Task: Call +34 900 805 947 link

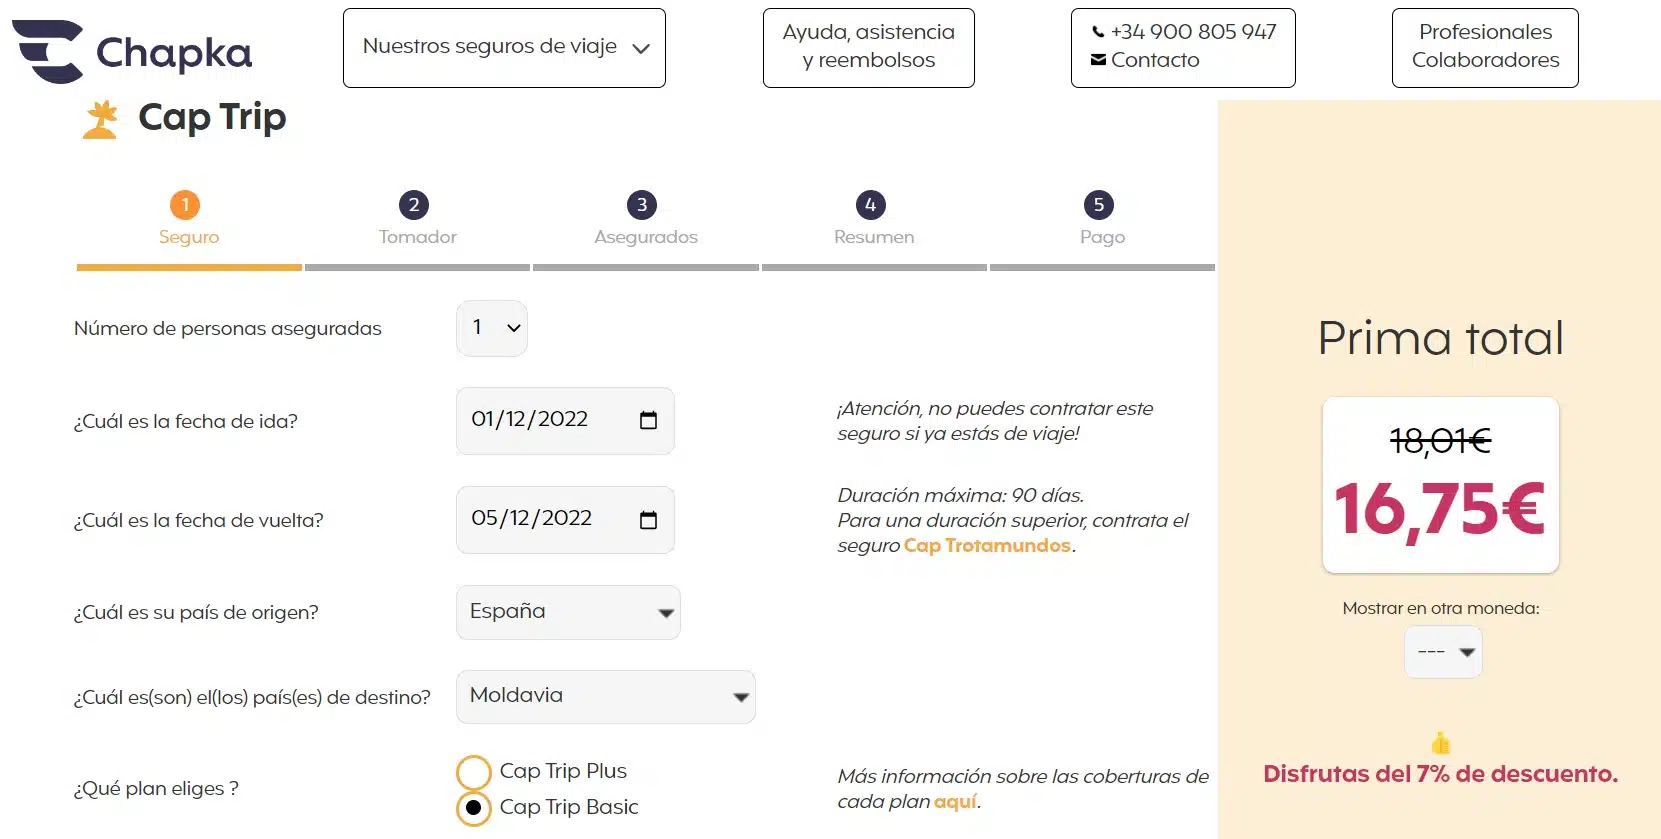Action: (1193, 32)
